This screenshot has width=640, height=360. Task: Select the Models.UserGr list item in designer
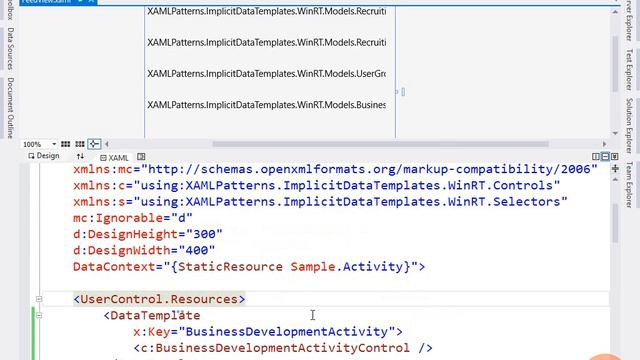coord(267,74)
